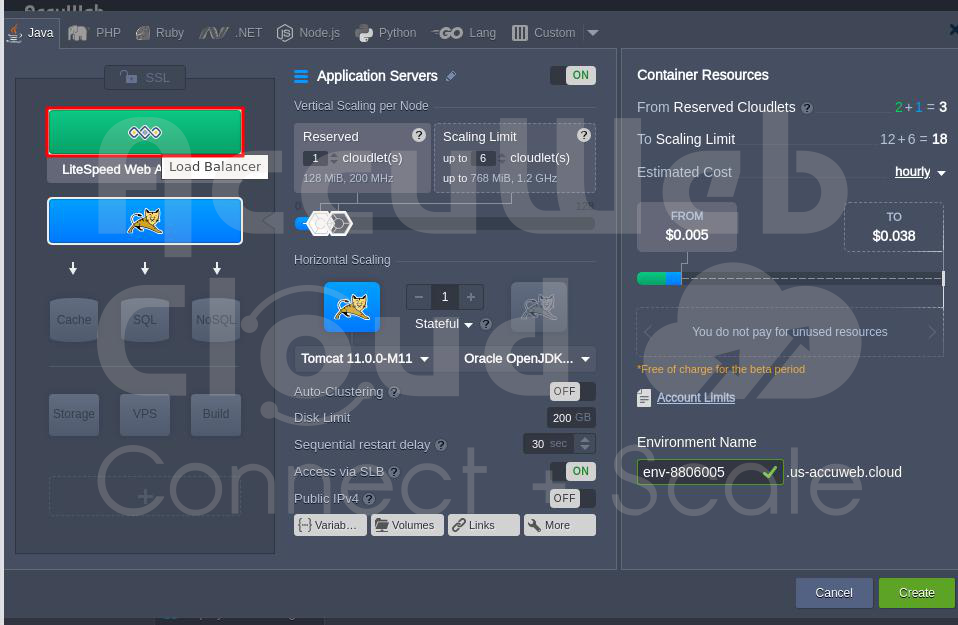Click the VPS node icon
This screenshot has height=625, width=958.
(x=145, y=413)
